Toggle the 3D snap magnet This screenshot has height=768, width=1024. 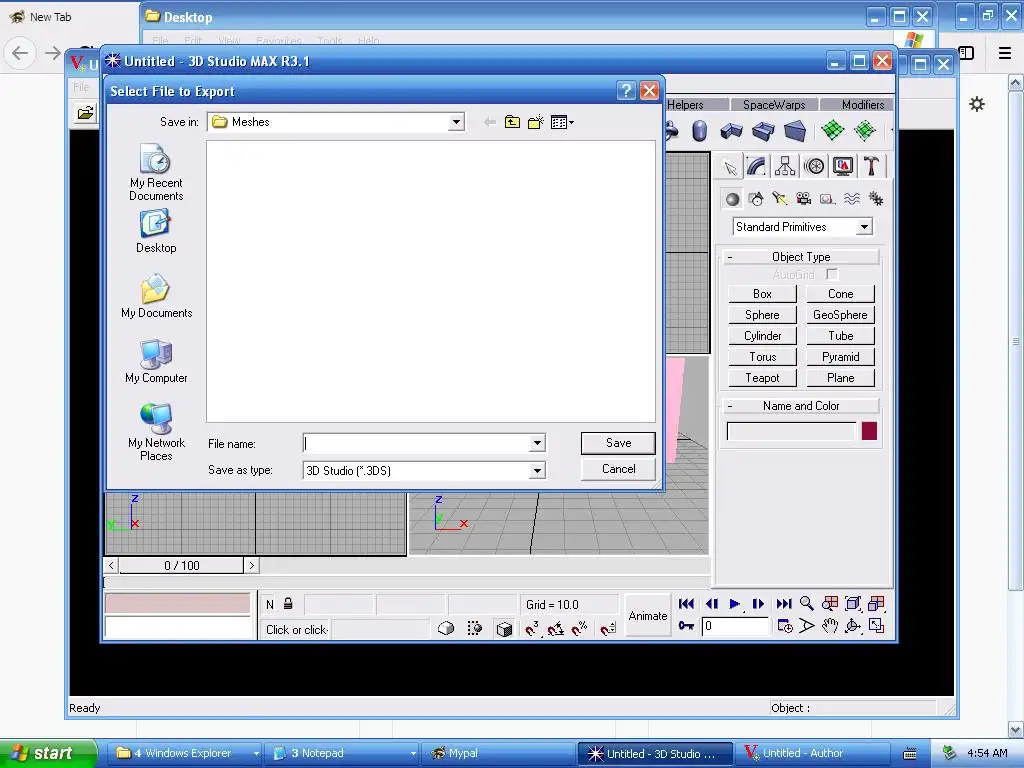pyautogui.click(x=532, y=628)
